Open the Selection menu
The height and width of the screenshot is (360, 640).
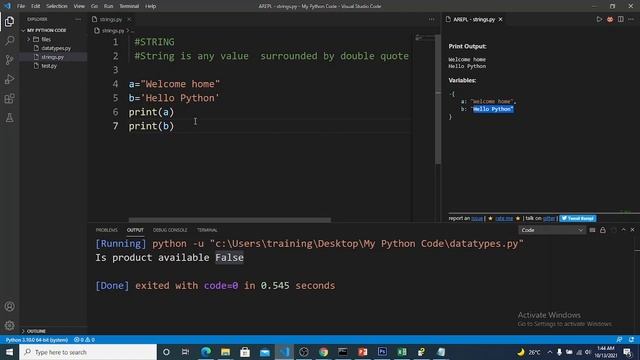click(x=57, y=6)
